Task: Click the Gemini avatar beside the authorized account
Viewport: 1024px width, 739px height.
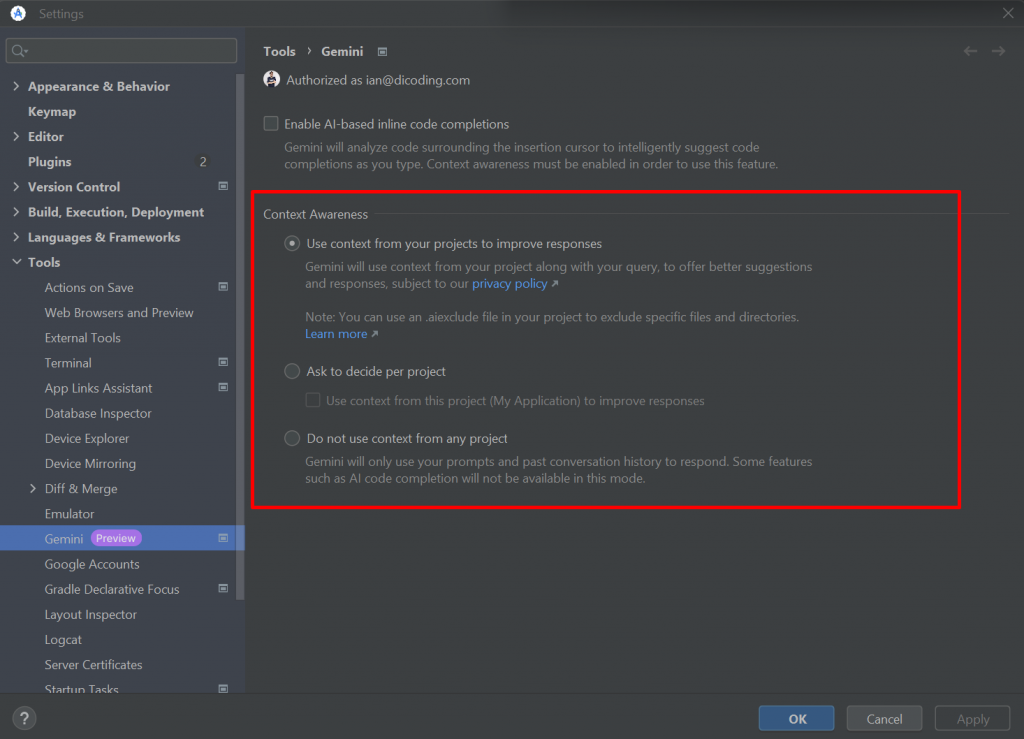Action: coord(270,79)
